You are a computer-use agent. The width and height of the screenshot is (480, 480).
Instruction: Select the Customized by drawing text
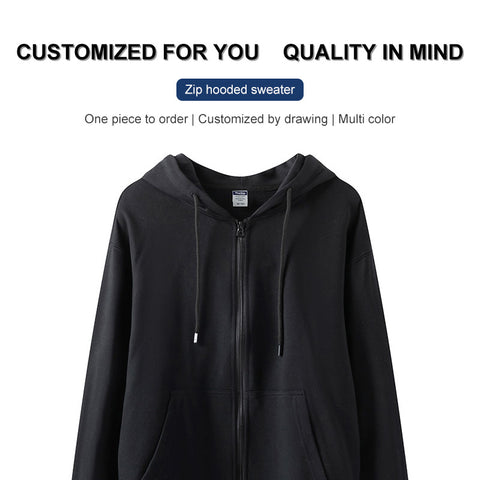pos(263,119)
